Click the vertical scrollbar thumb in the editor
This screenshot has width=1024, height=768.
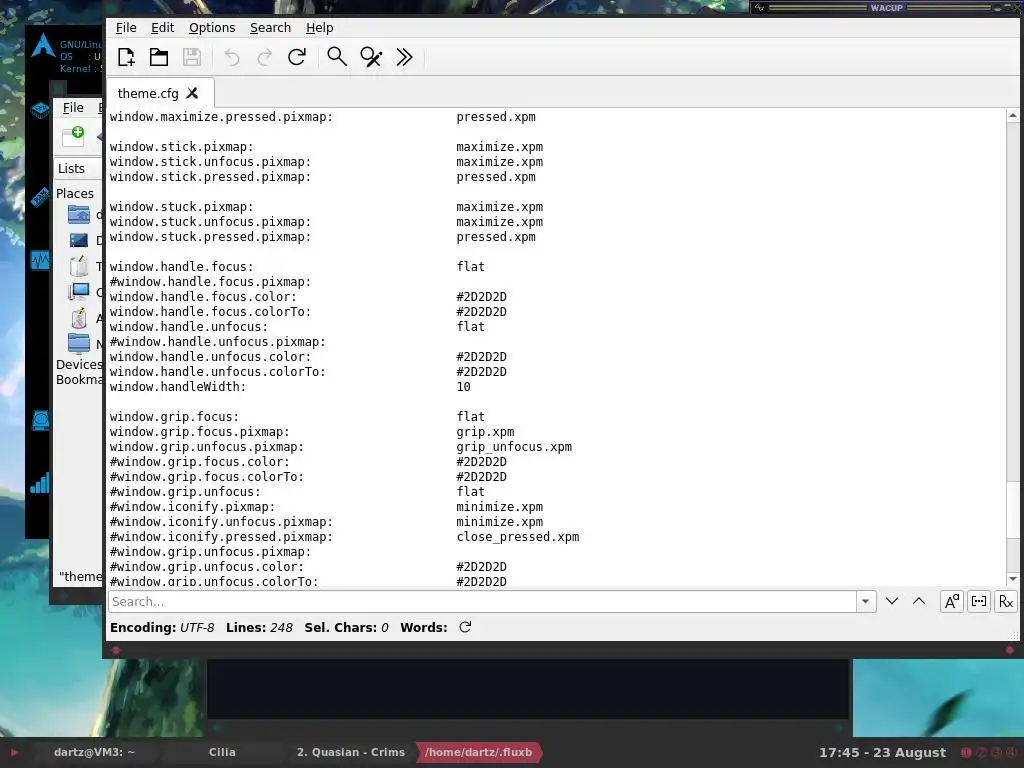coord(1012,509)
